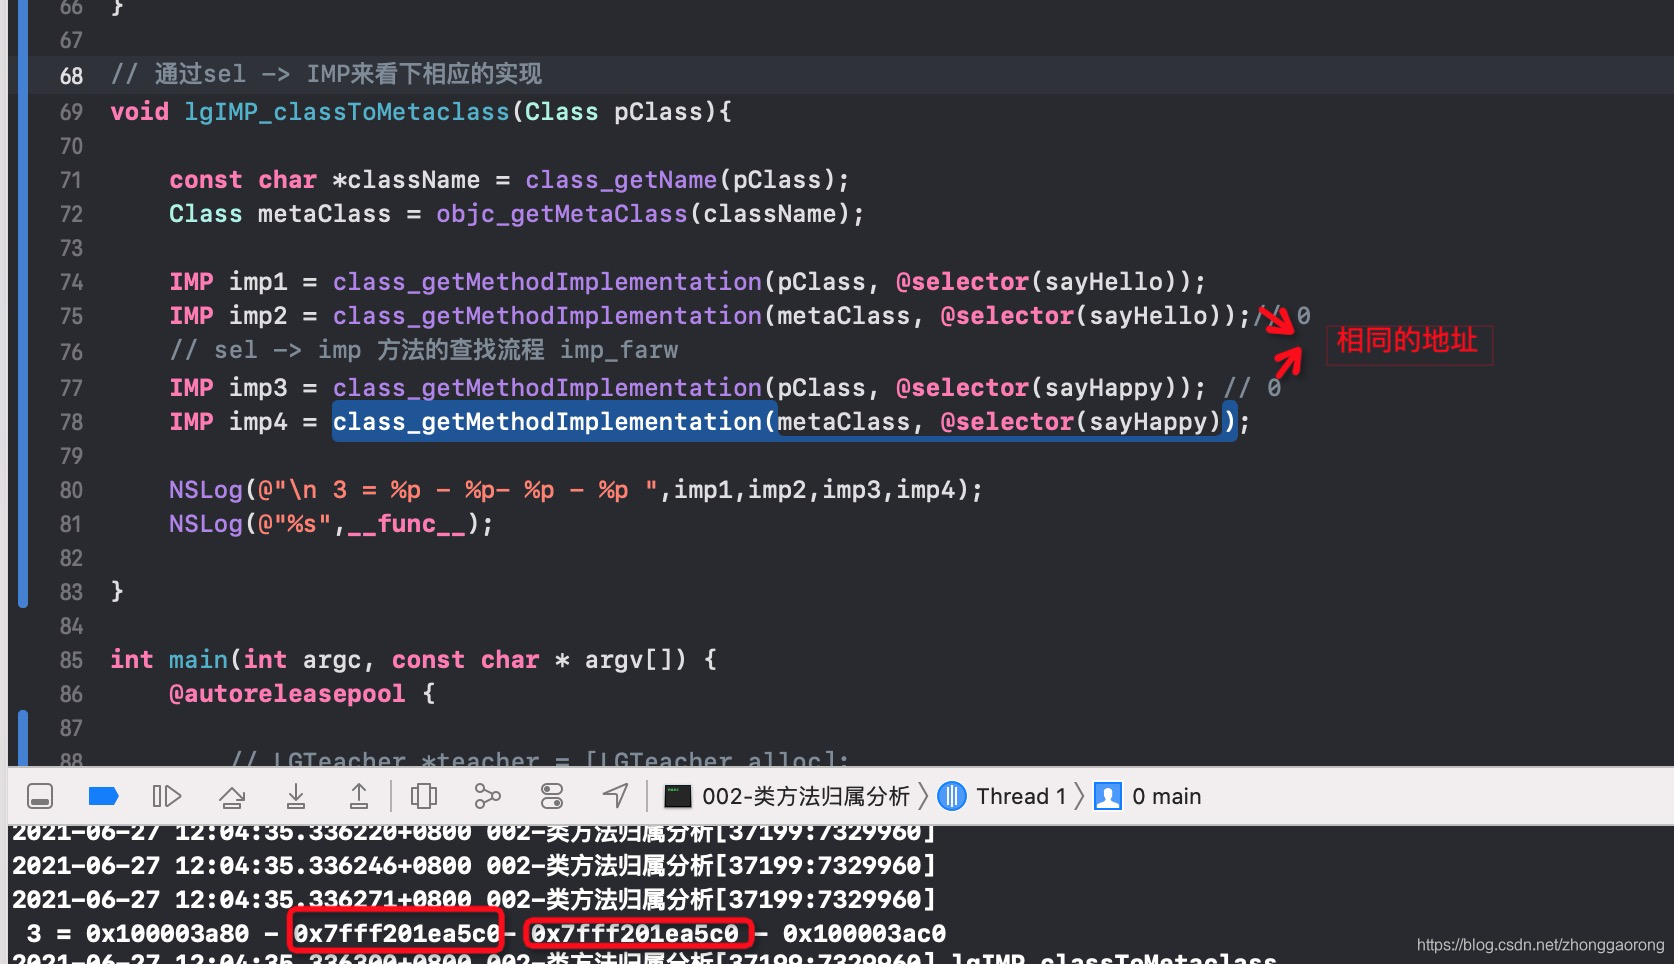Click __func__ on line 81
The image size is (1674, 964).
point(407,524)
